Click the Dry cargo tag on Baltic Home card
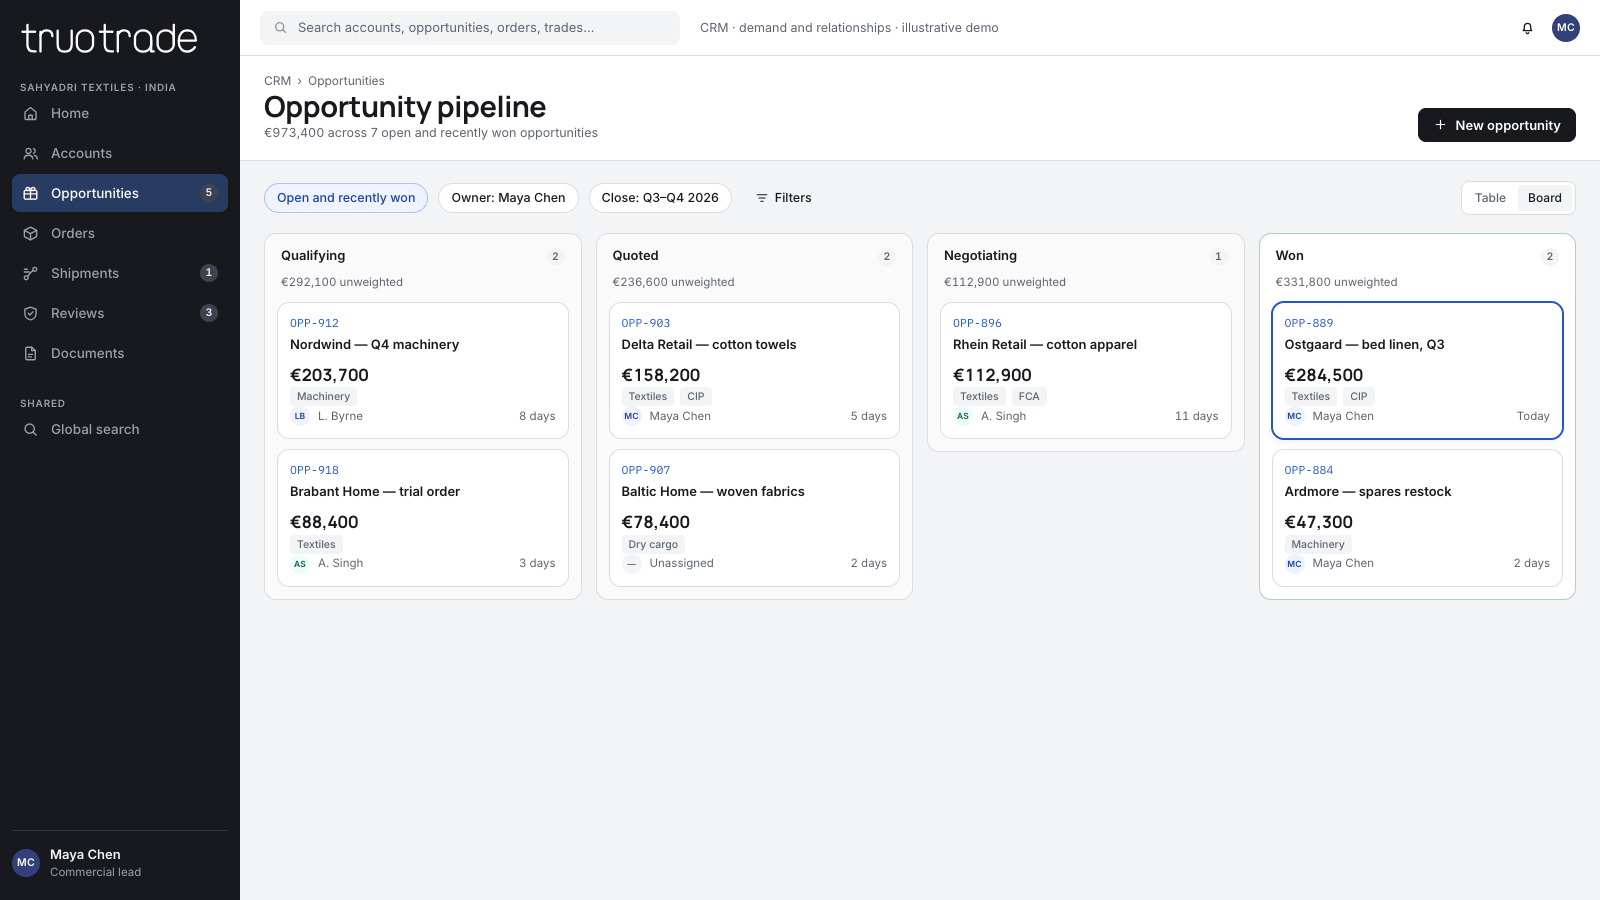 tap(653, 545)
